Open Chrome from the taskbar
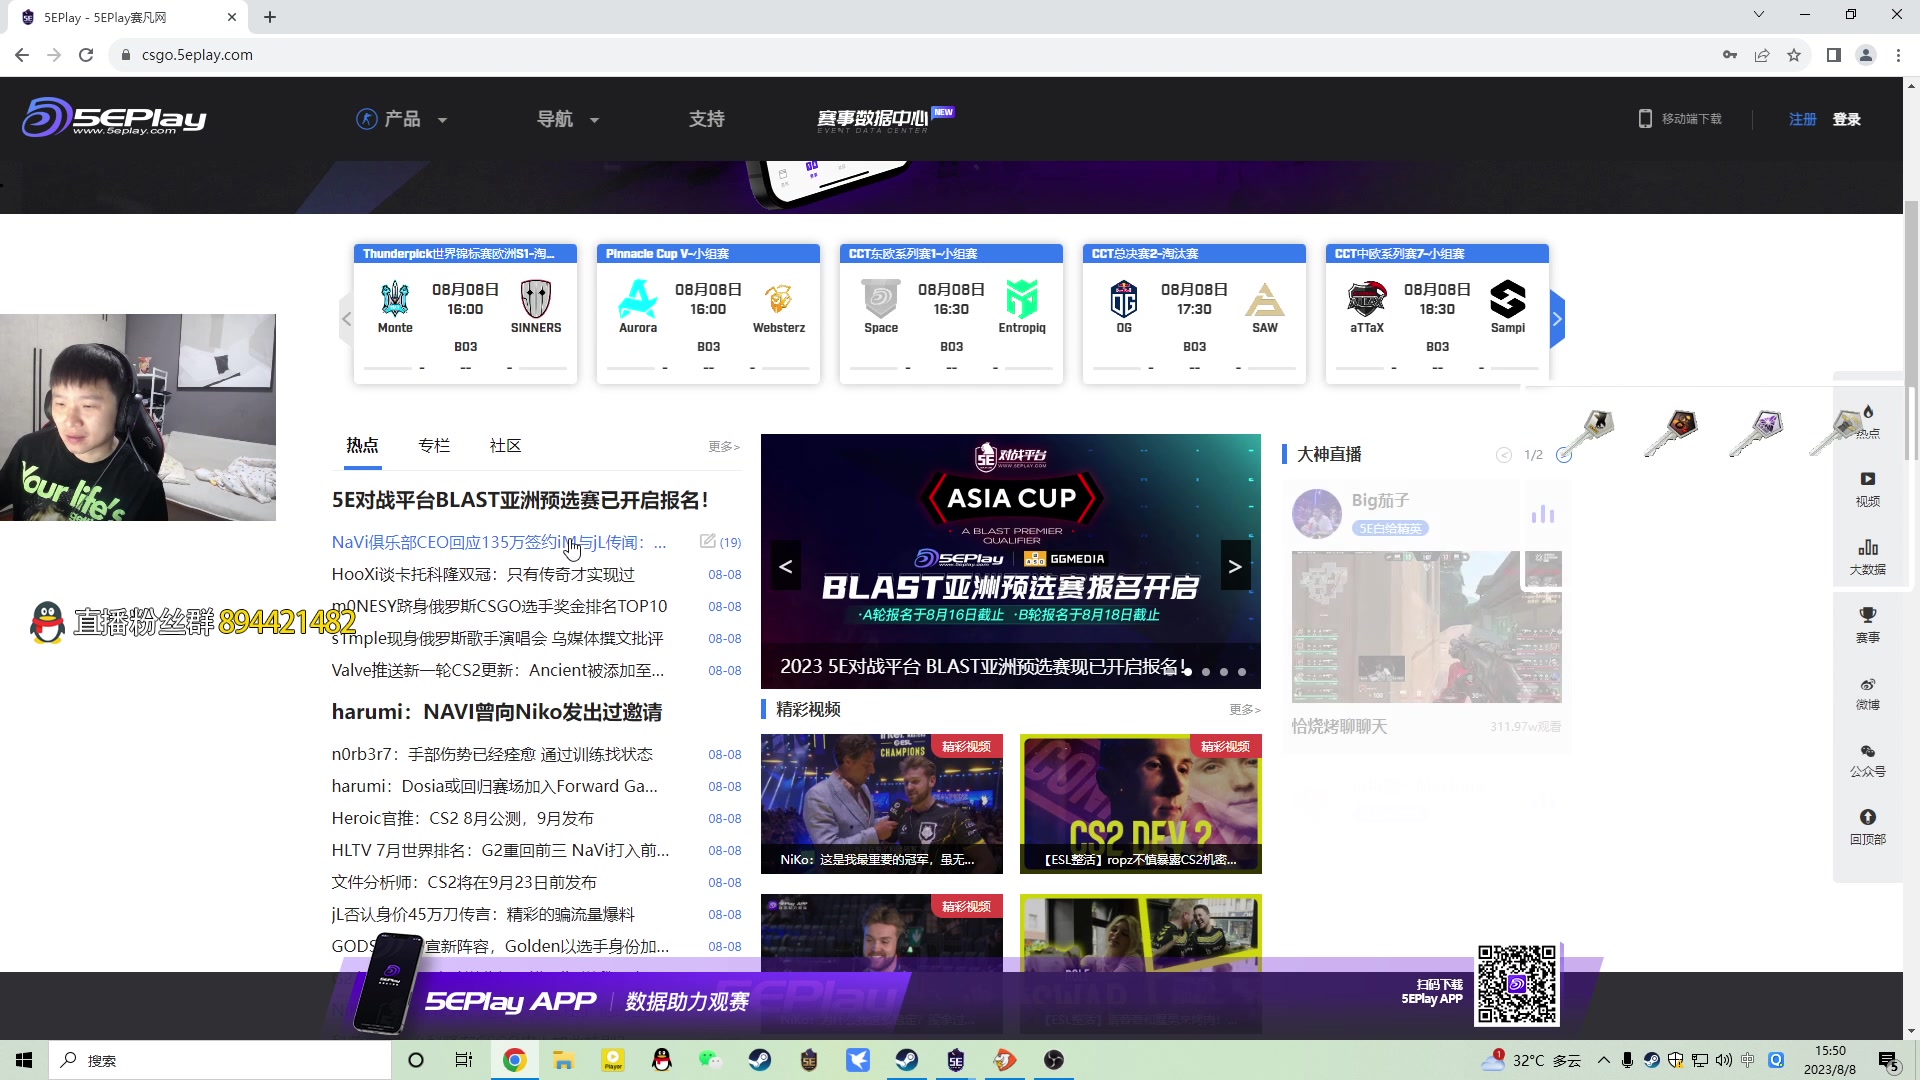 pyautogui.click(x=514, y=1060)
